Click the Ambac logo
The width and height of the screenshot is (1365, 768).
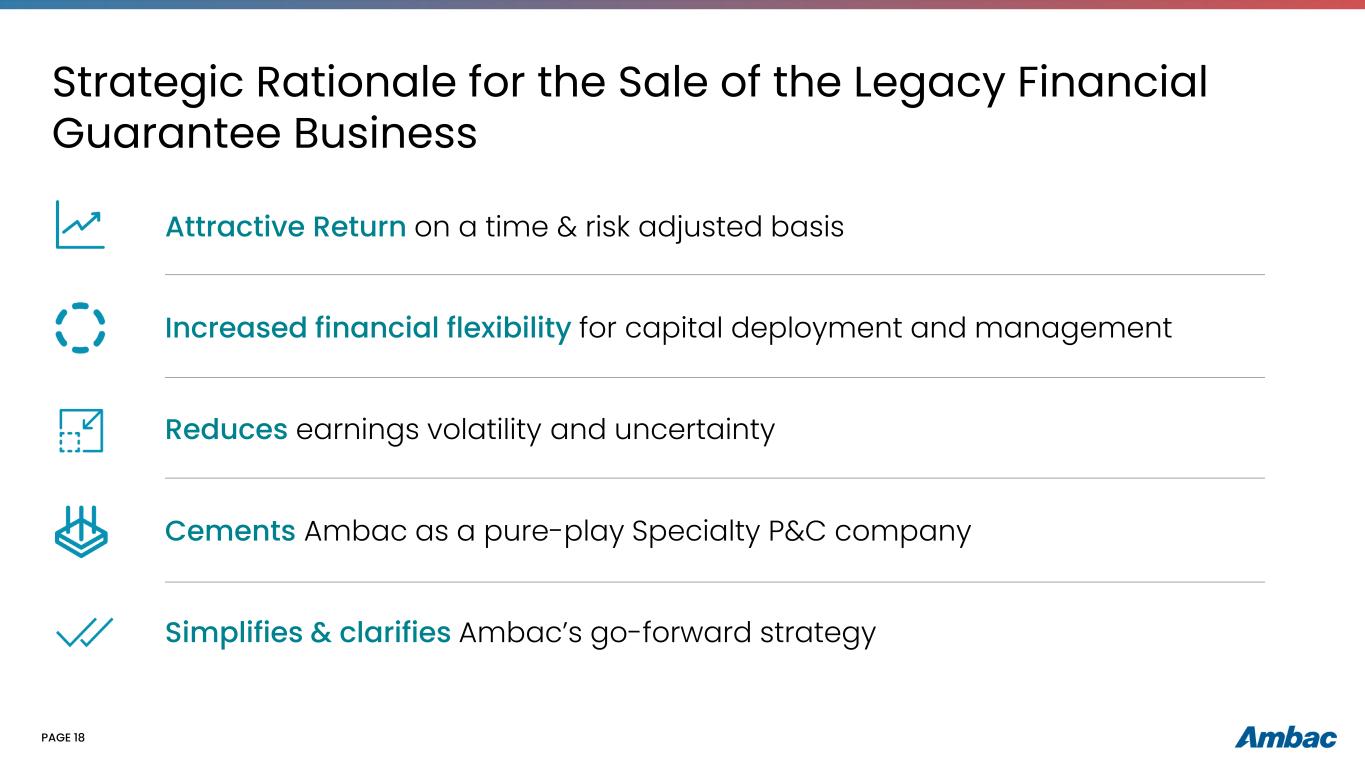1285,738
